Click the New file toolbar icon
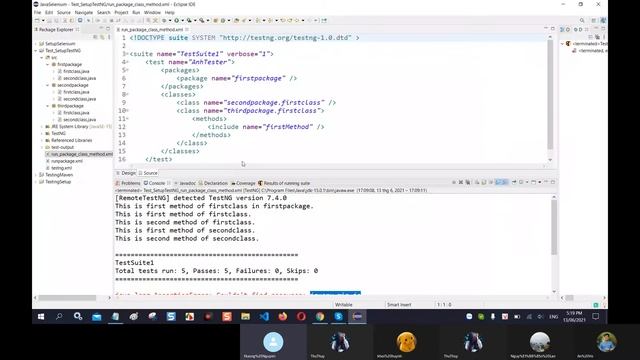Viewport: 640px width, 360px height. [37, 20]
